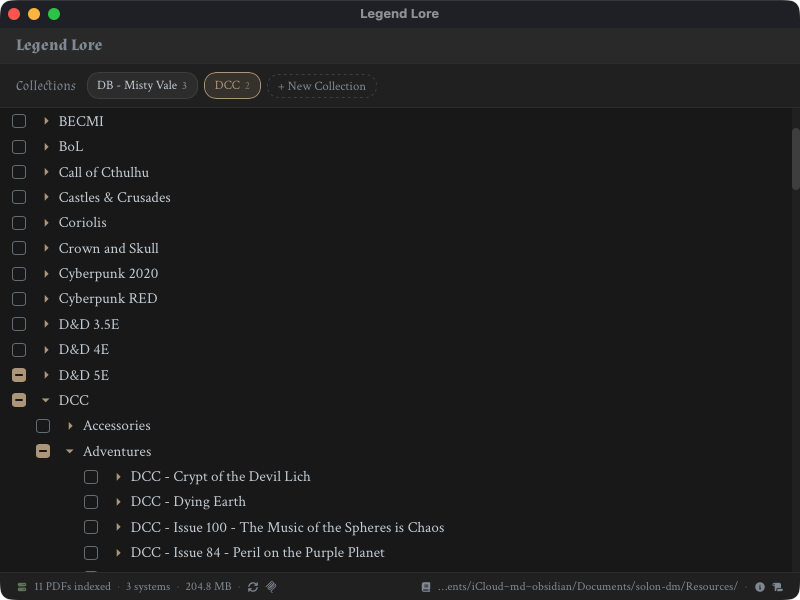Click the refresh index icon
The height and width of the screenshot is (600, 800).
(x=253, y=587)
